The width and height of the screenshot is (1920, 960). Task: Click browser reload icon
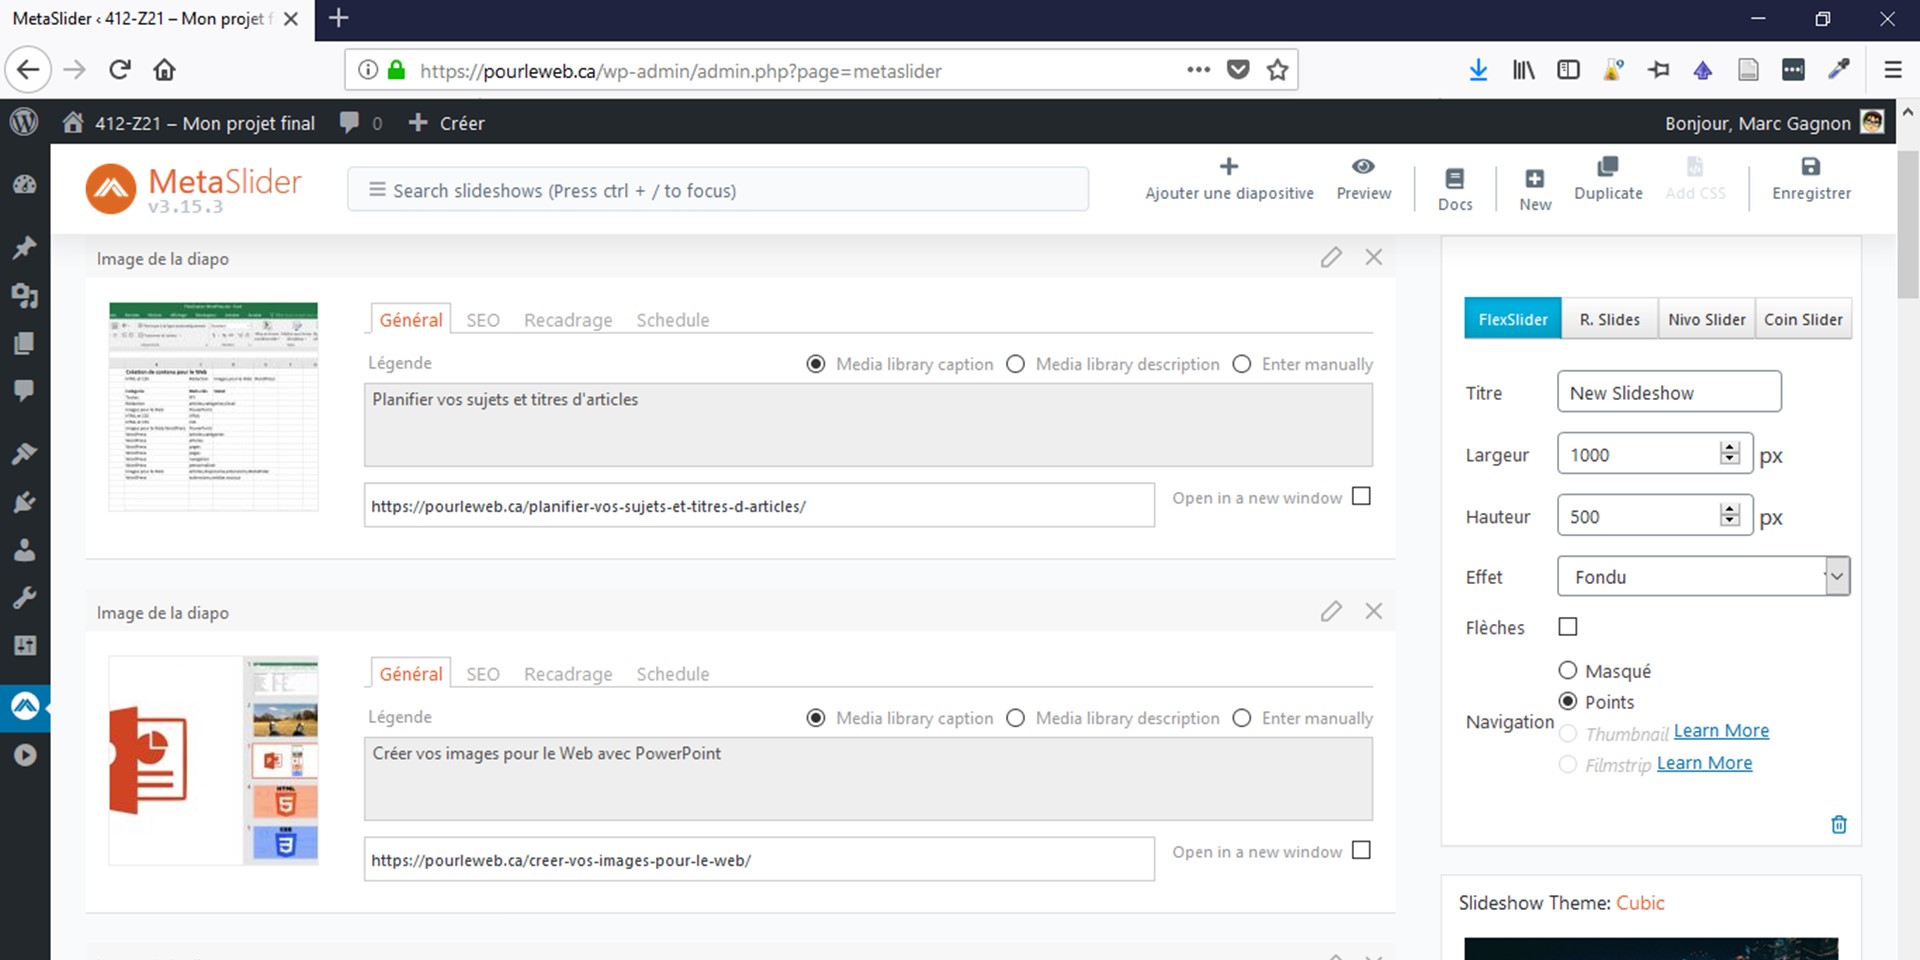(x=120, y=69)
